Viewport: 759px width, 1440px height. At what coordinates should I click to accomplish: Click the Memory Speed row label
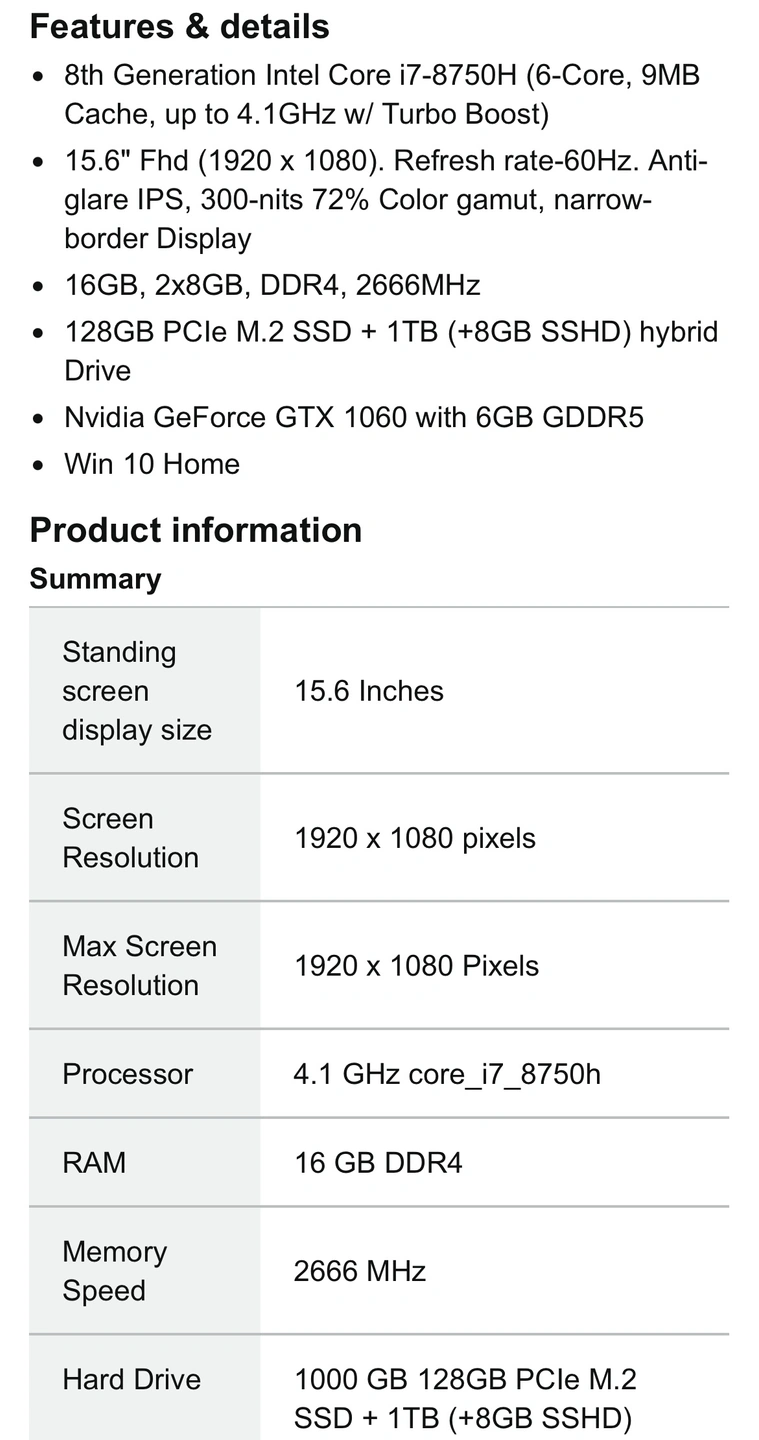coord(115,1271)
